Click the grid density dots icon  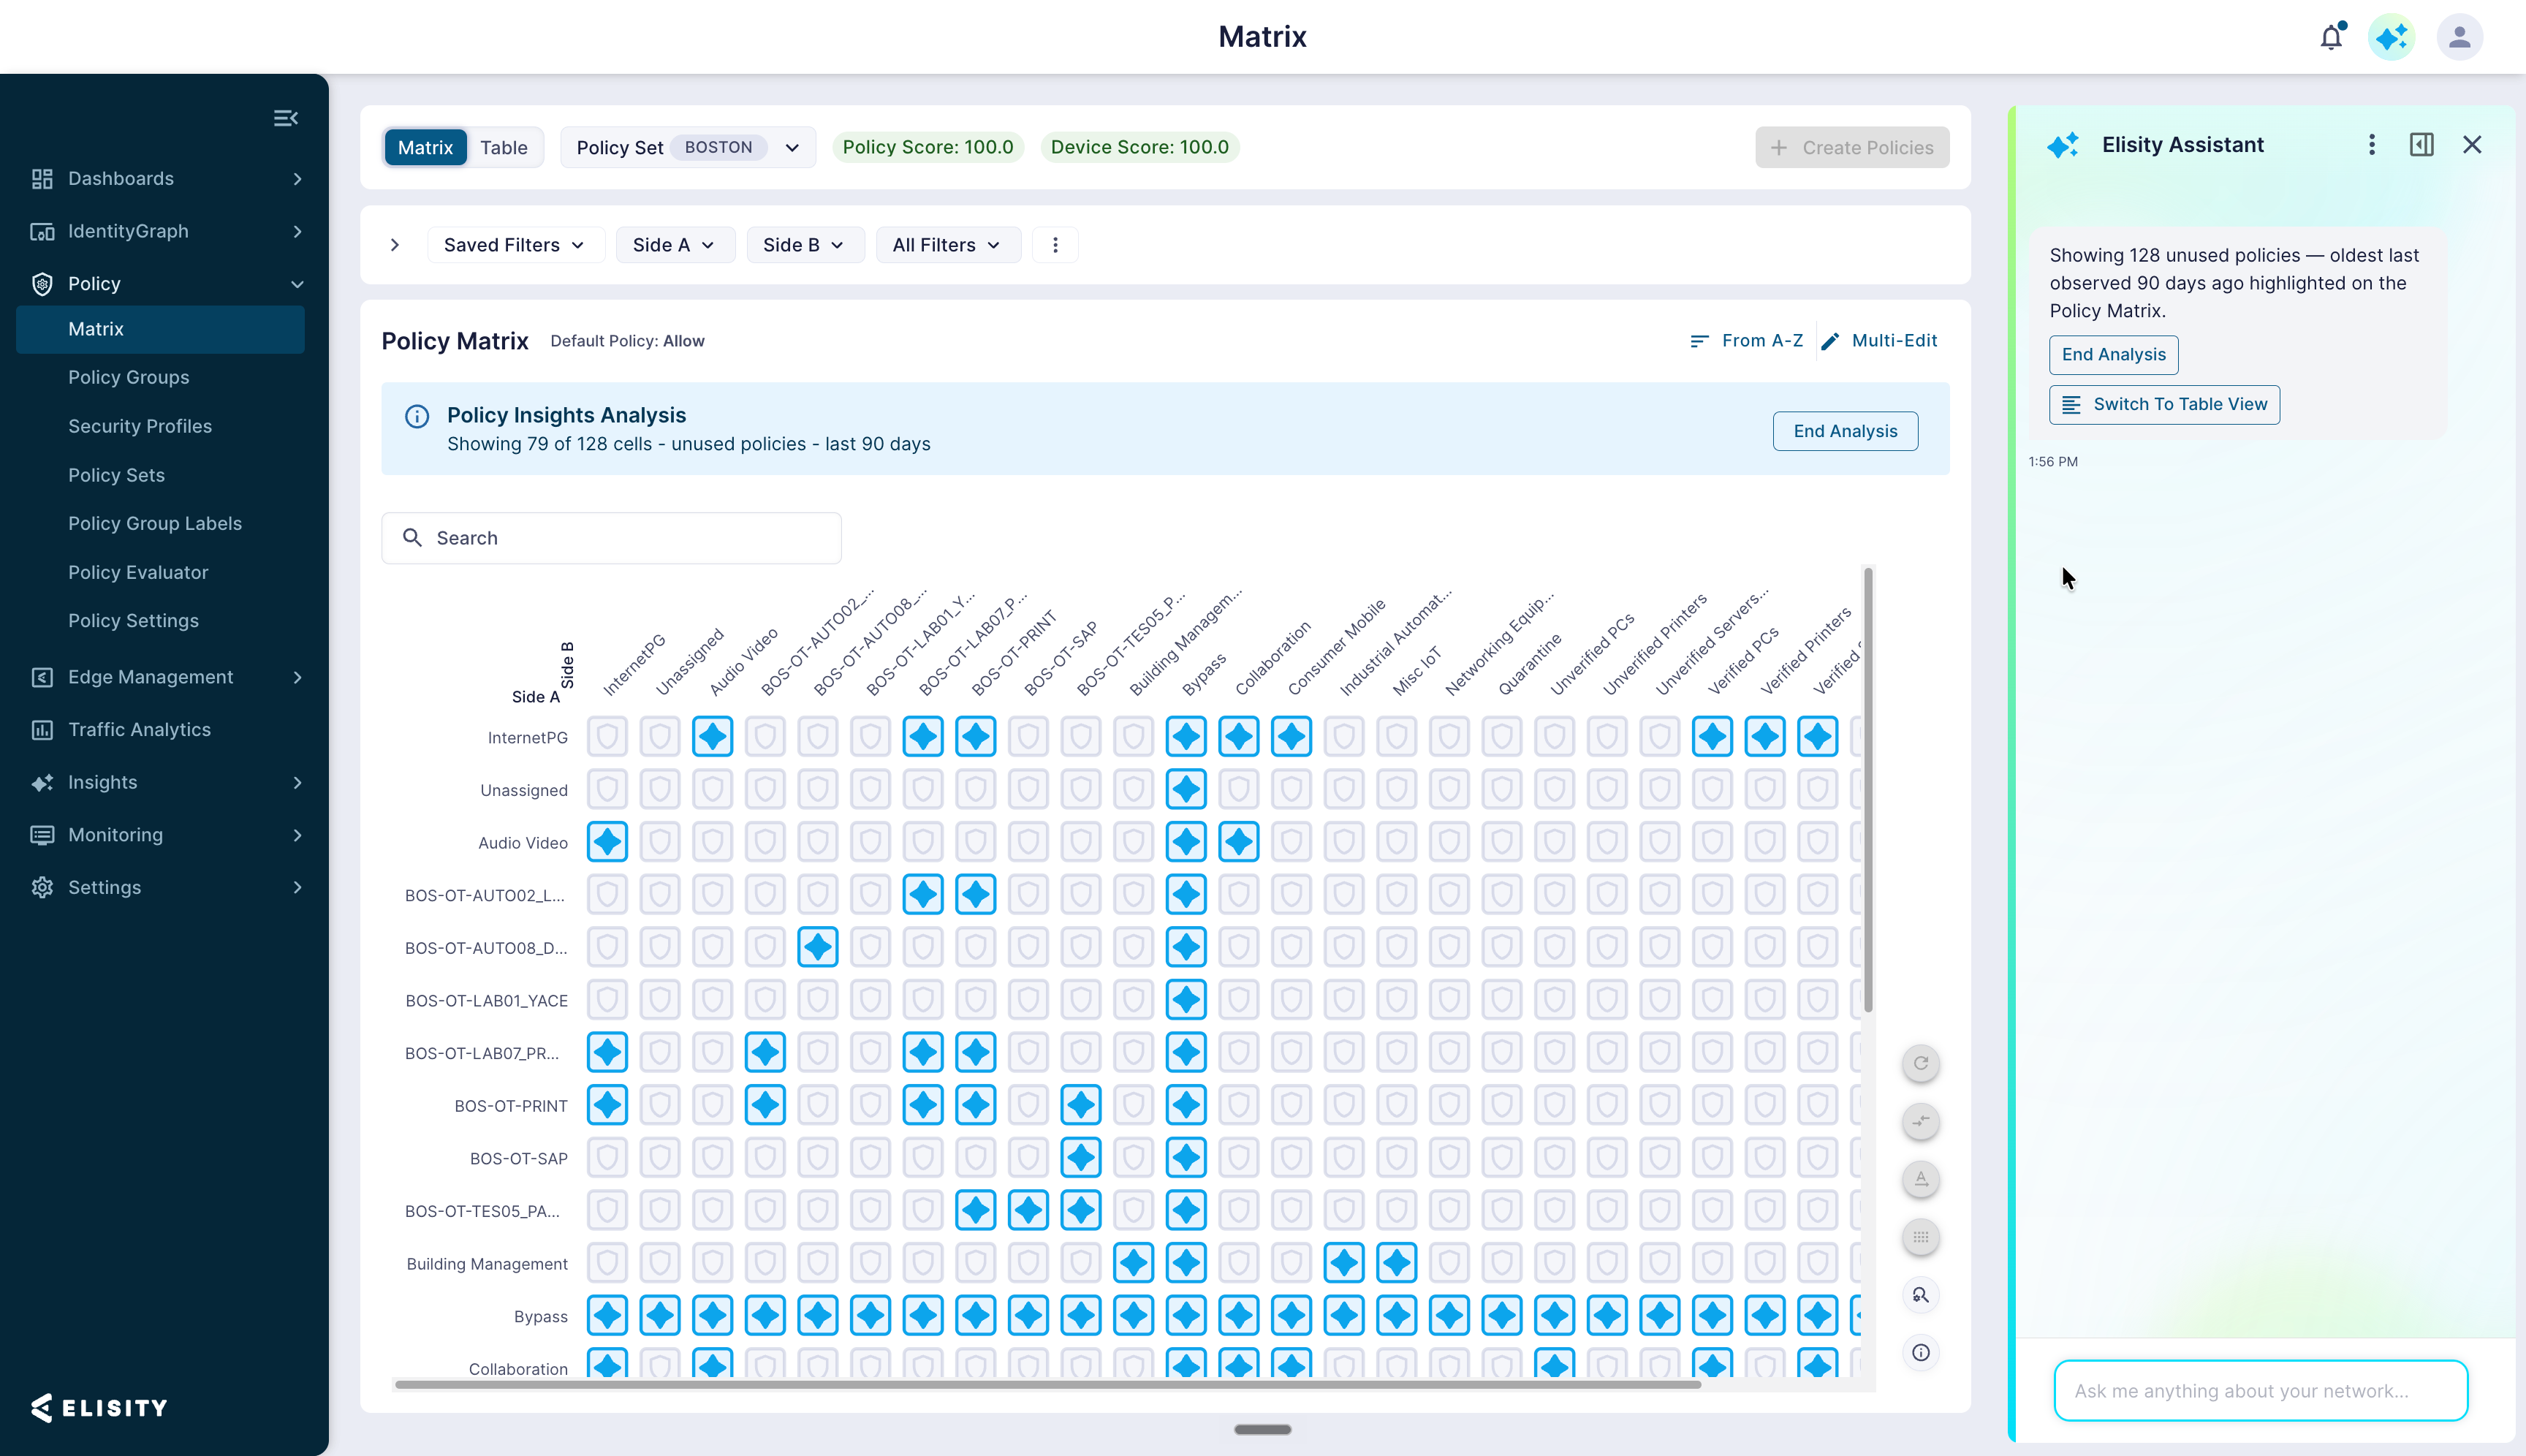click(x=1921, y=1237)
